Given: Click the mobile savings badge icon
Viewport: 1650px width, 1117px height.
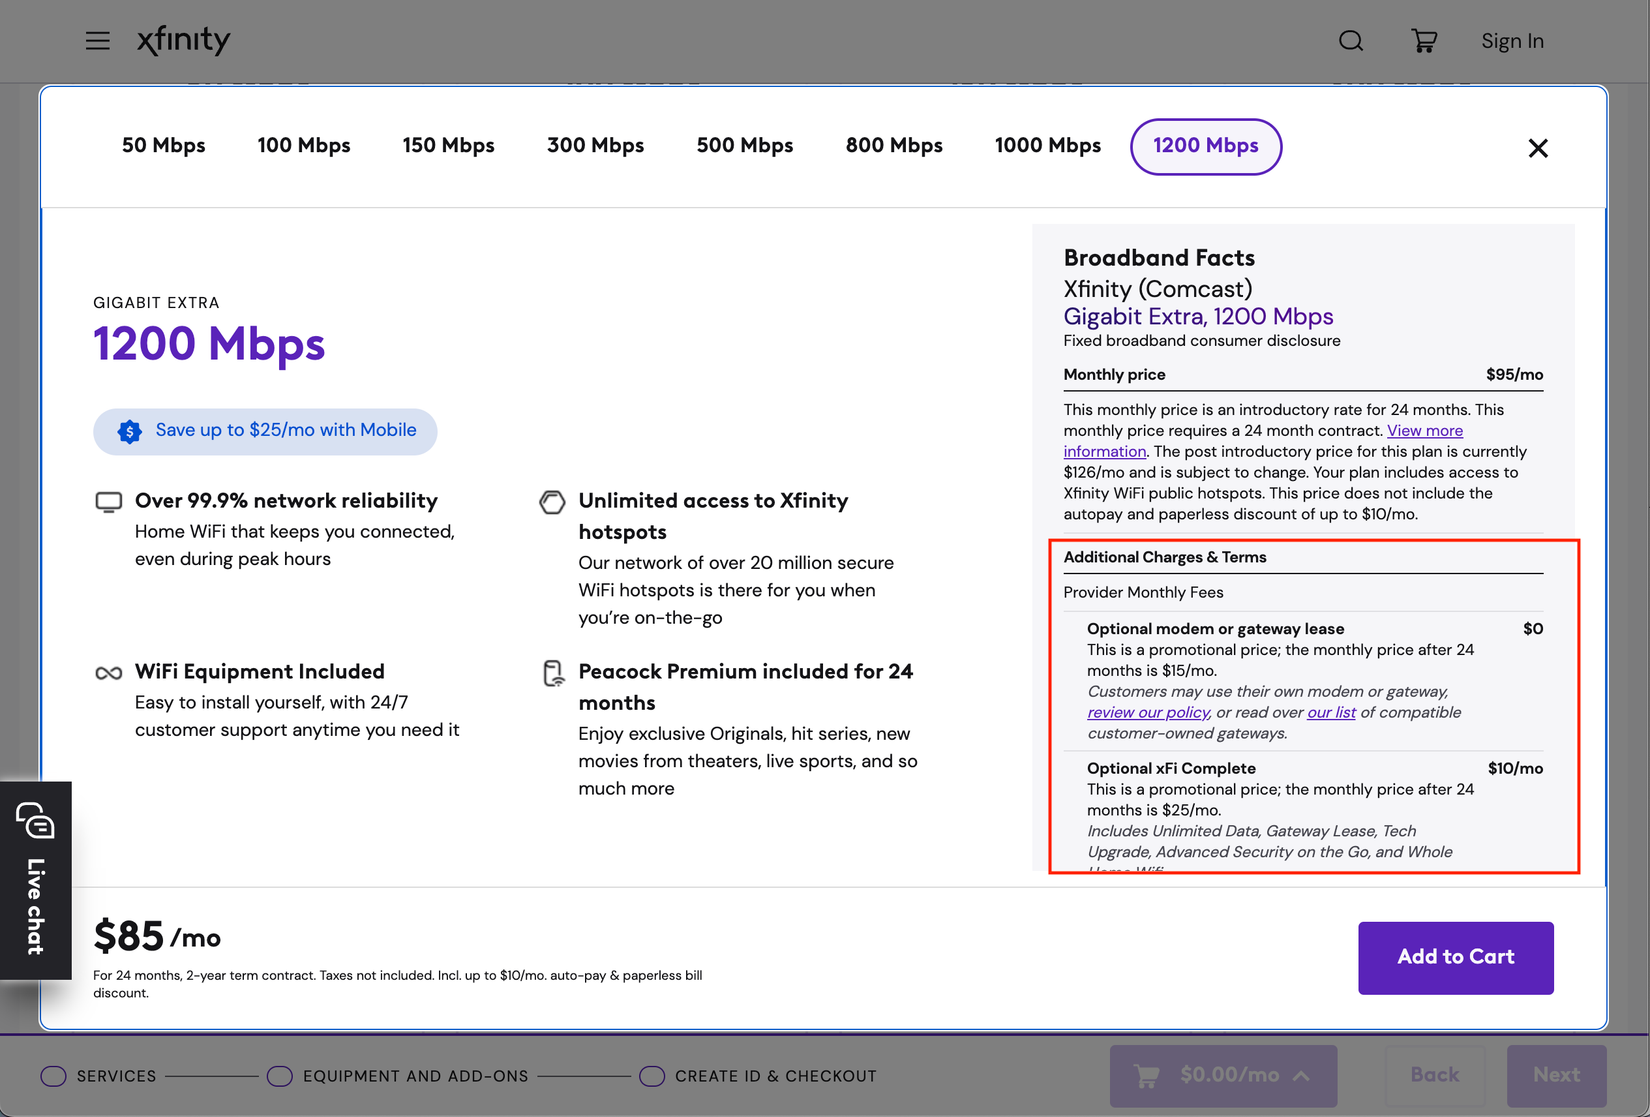Looking at the screenshot, I should click(129, 431).
